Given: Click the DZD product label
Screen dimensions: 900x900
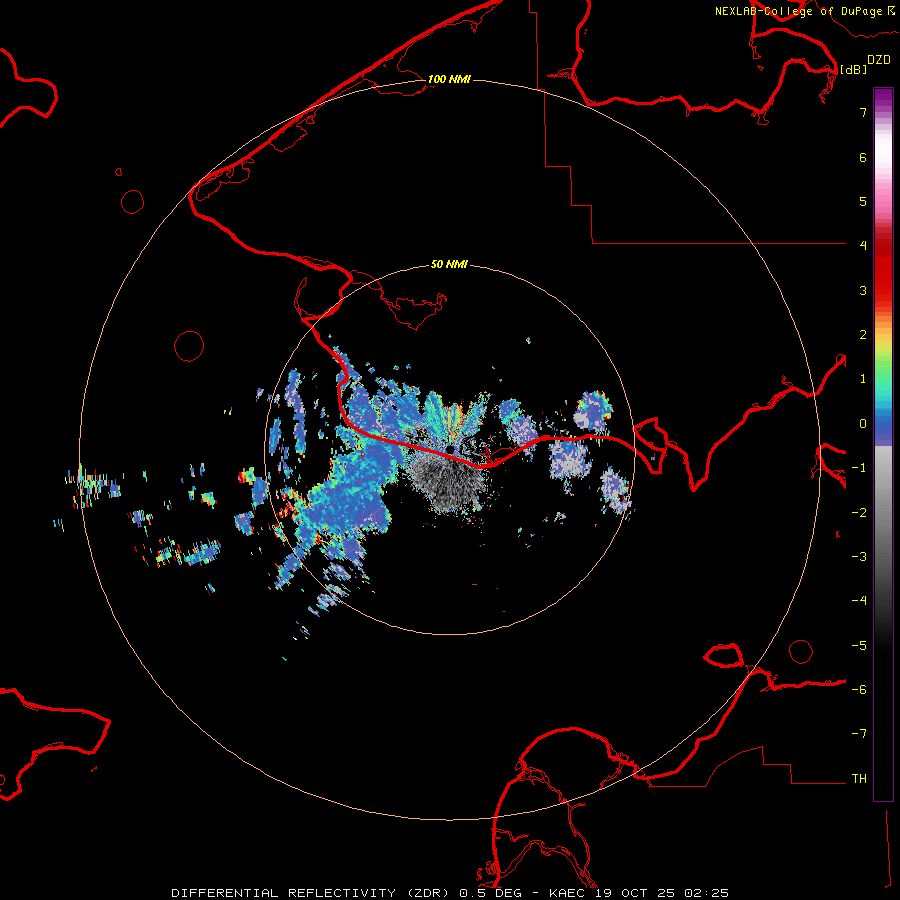Looking at the screenshot, I should pyautogui.click(x=879, y=60).
